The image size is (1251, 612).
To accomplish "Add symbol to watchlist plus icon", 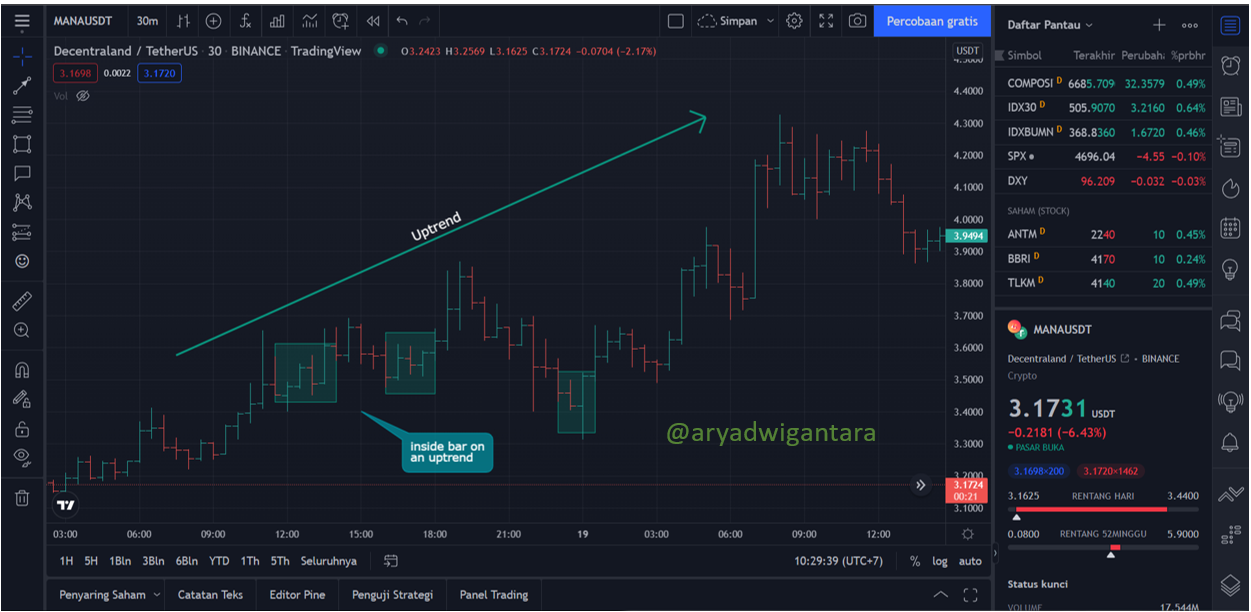I will pyautogui.click(x=1159, y=24).
